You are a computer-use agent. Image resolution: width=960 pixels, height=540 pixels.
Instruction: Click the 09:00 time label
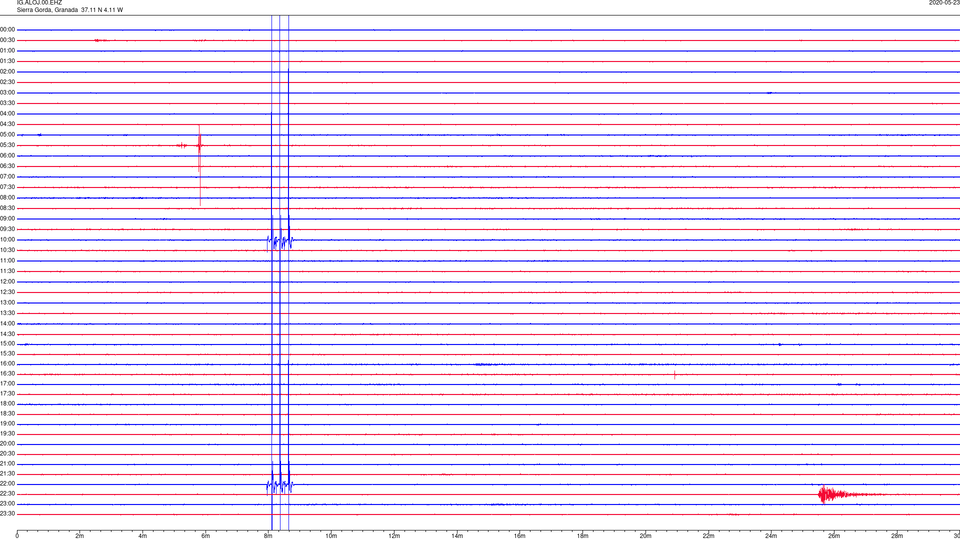7,219
